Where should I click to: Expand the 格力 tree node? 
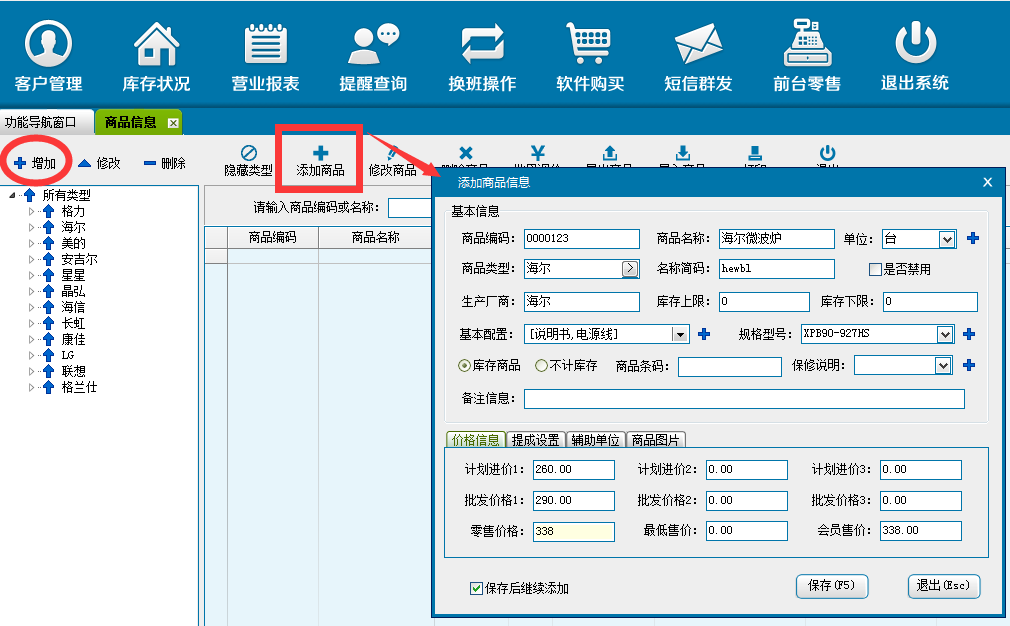[32, 211]
